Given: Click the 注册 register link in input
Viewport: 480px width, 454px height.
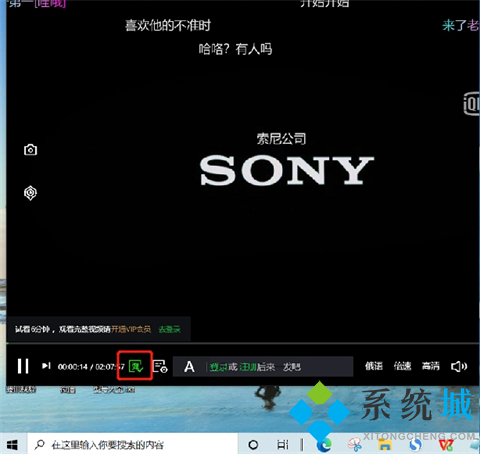Looking at the screenshot, I should point(248,367).
